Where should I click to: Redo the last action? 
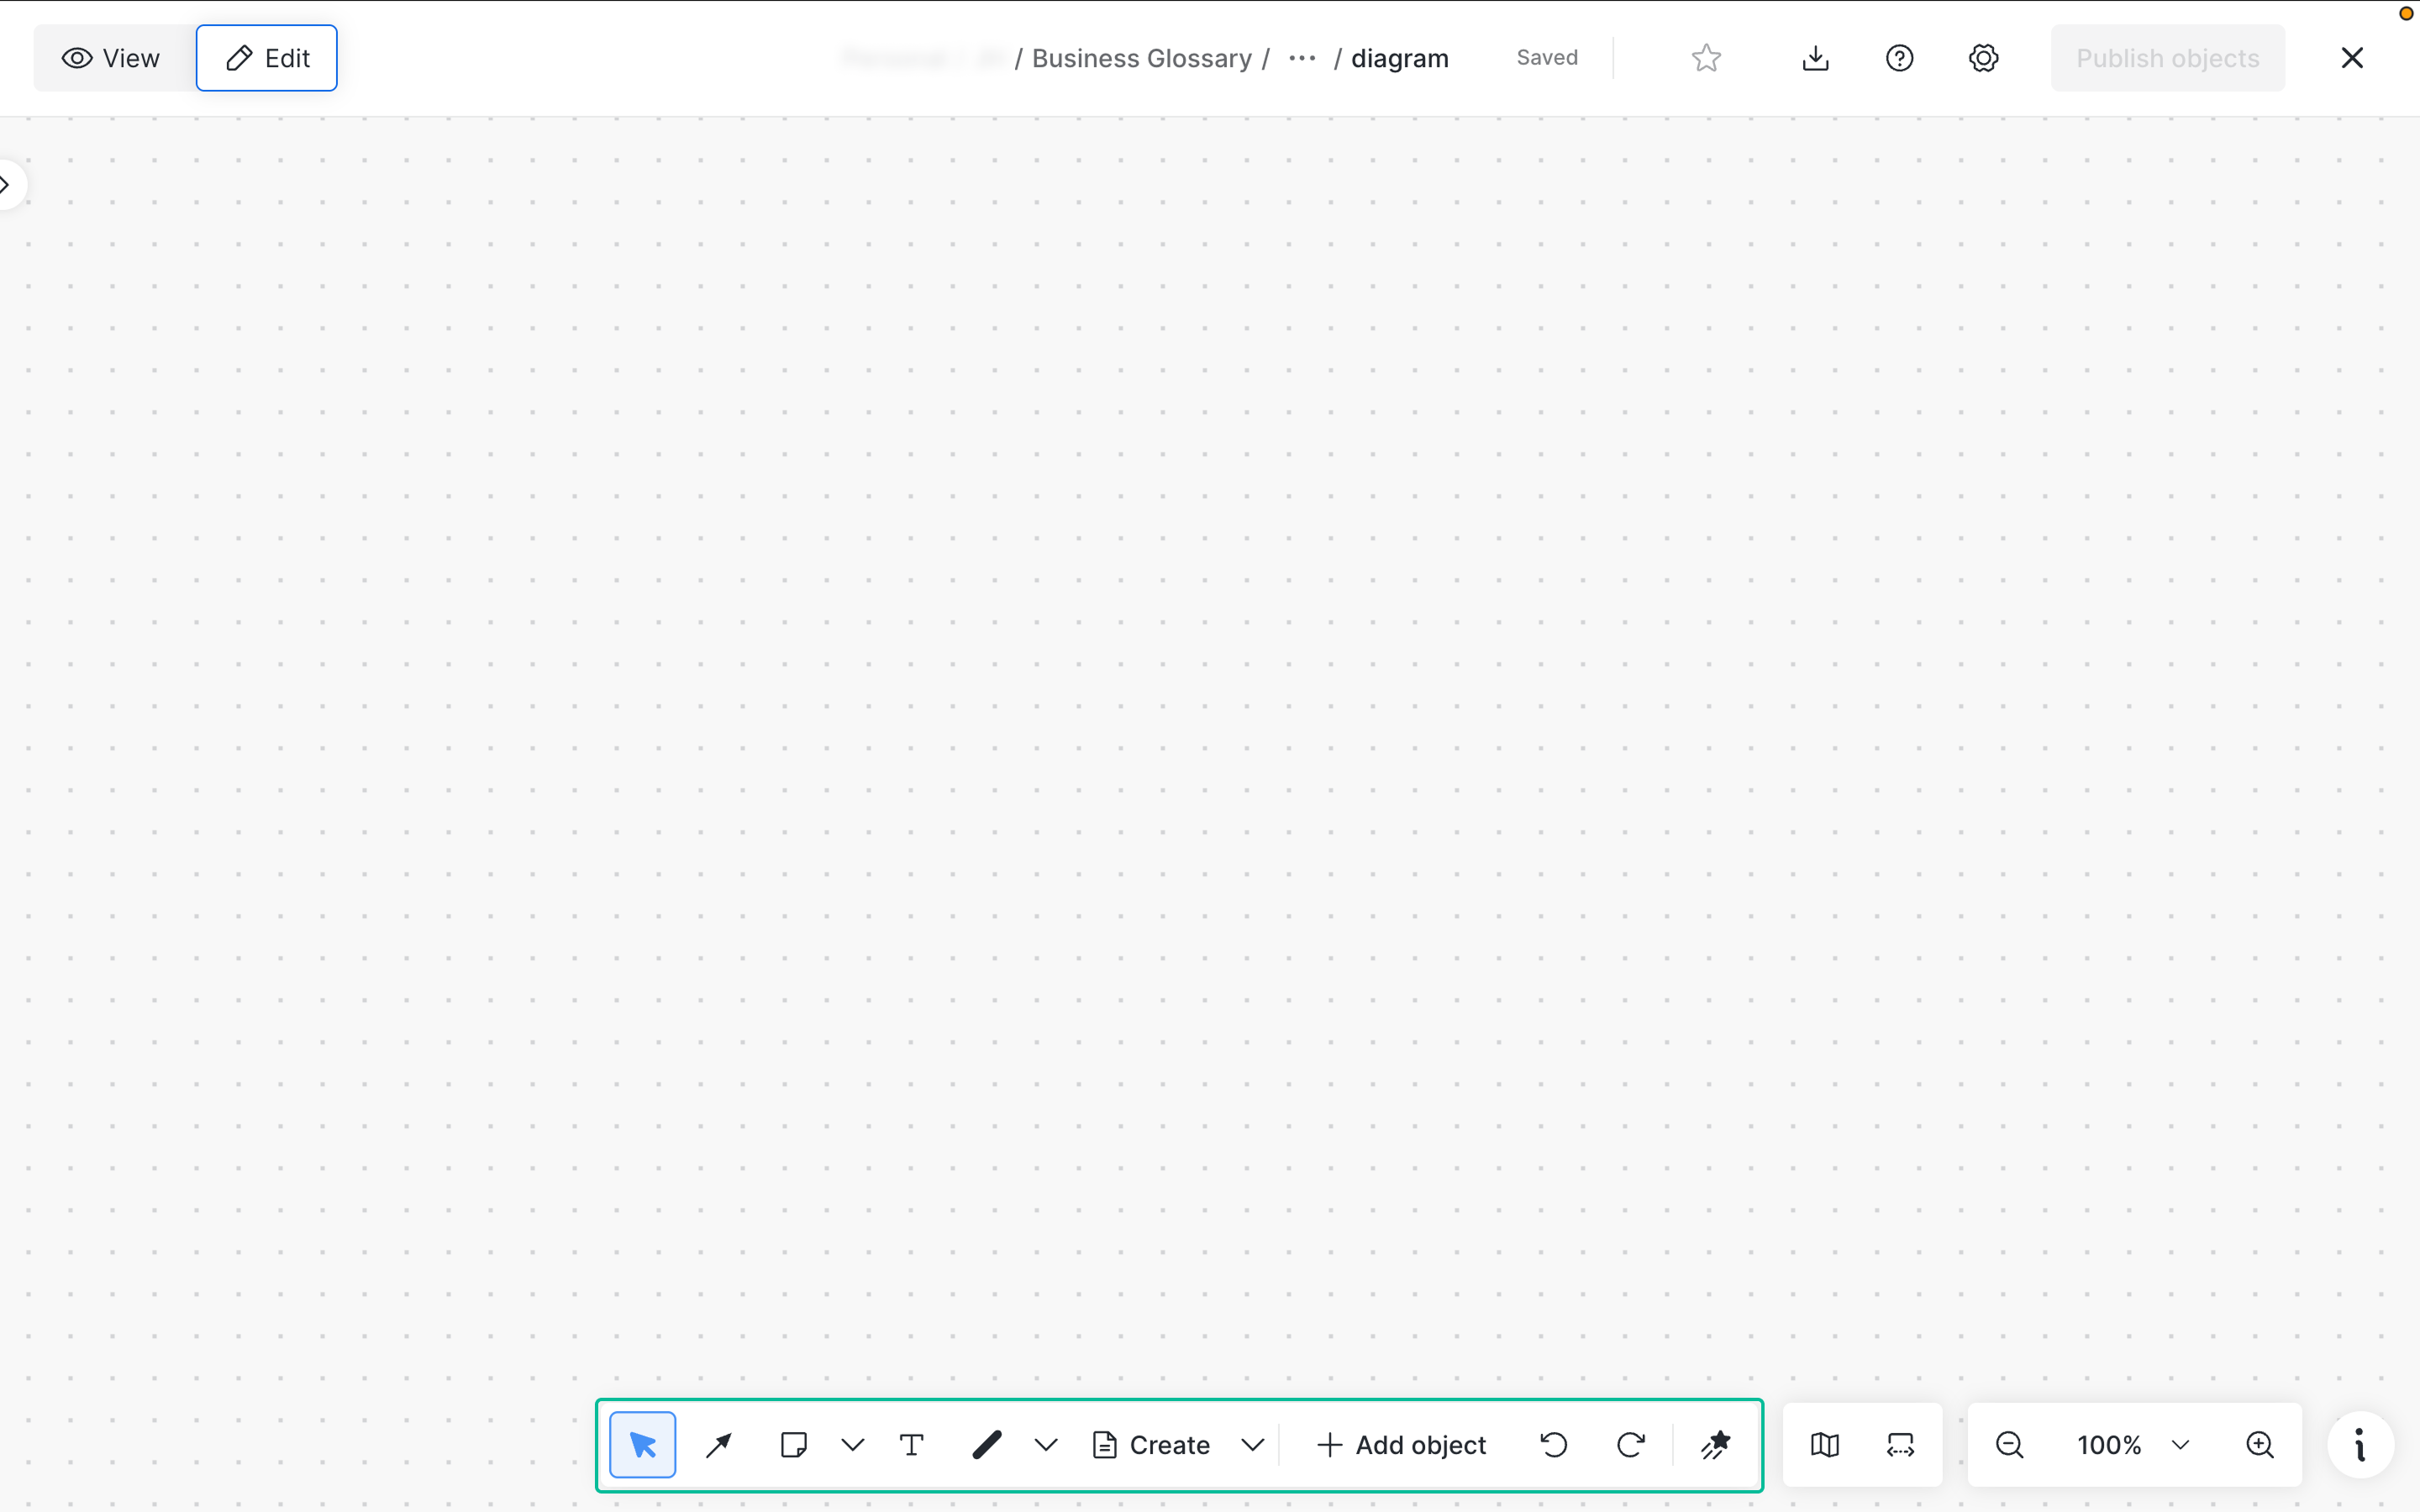tap(1630, 1444)
